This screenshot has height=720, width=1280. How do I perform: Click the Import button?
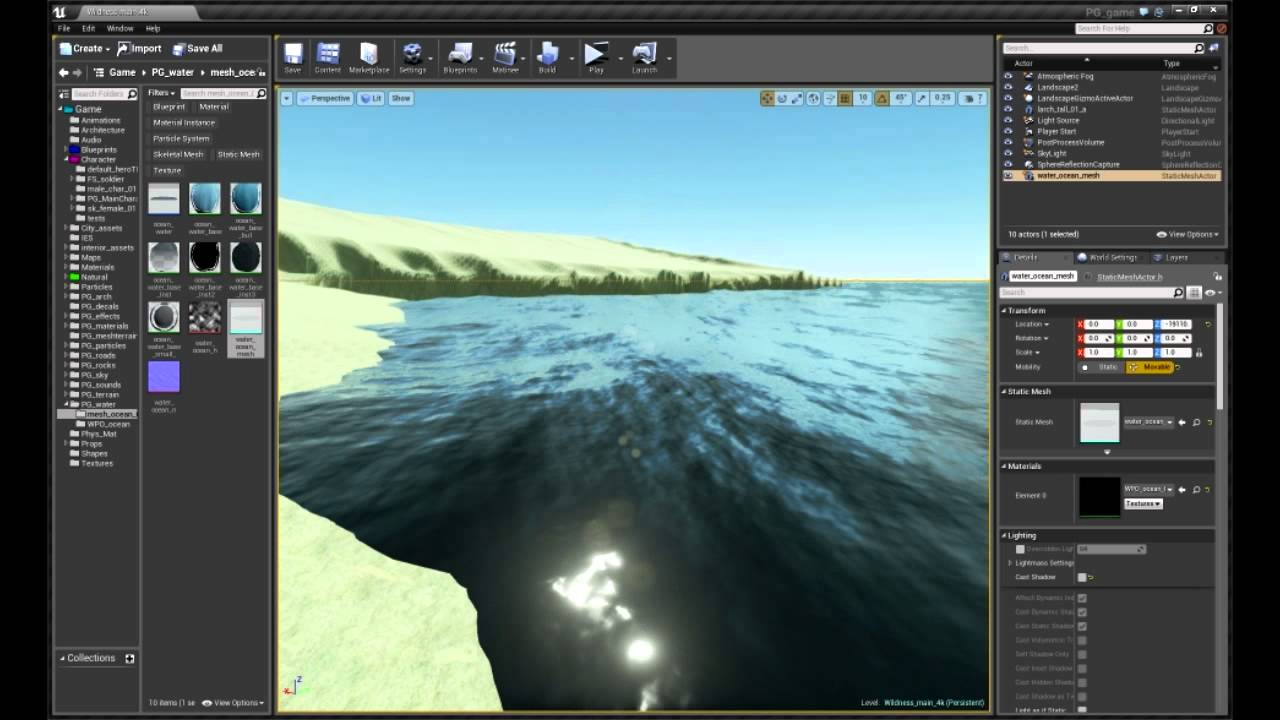140,48
